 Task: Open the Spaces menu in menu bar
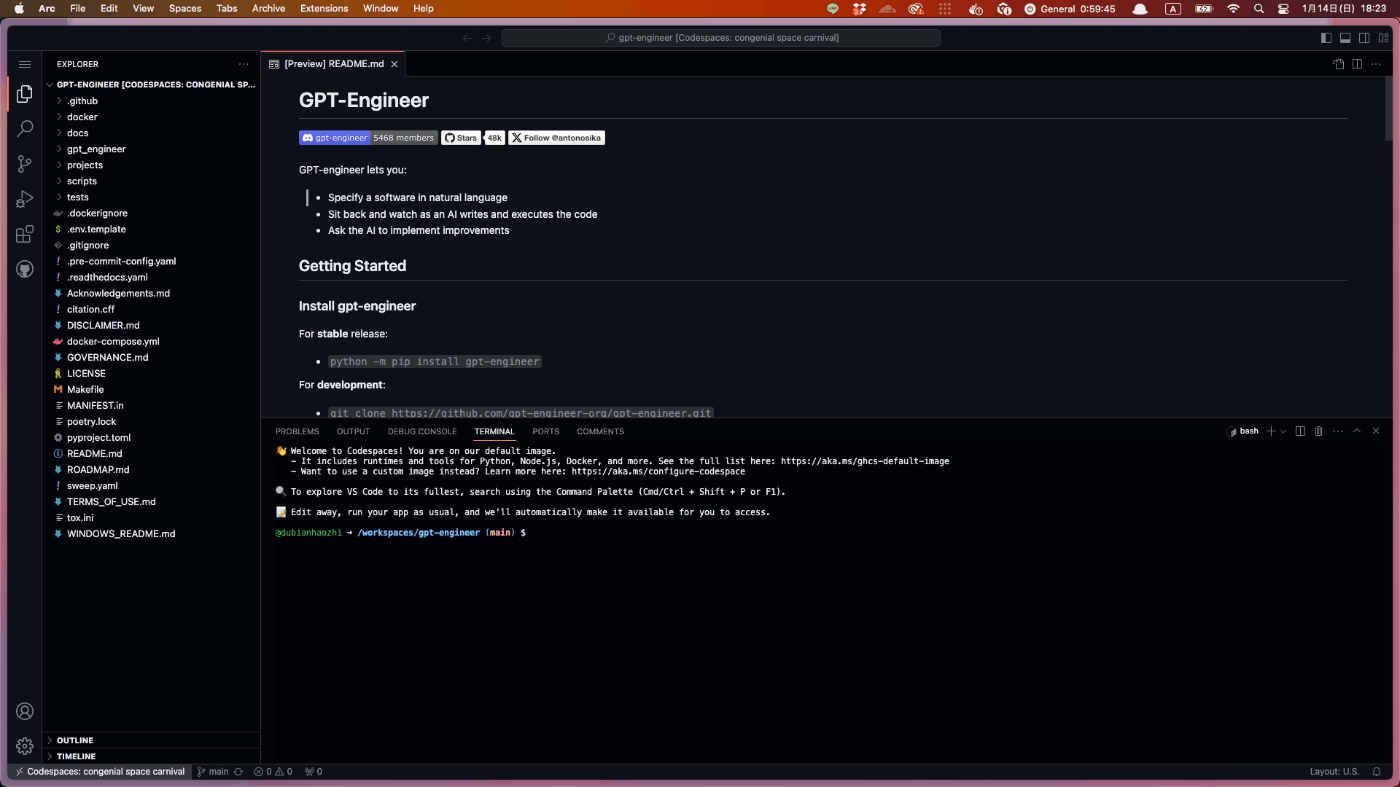185,8
